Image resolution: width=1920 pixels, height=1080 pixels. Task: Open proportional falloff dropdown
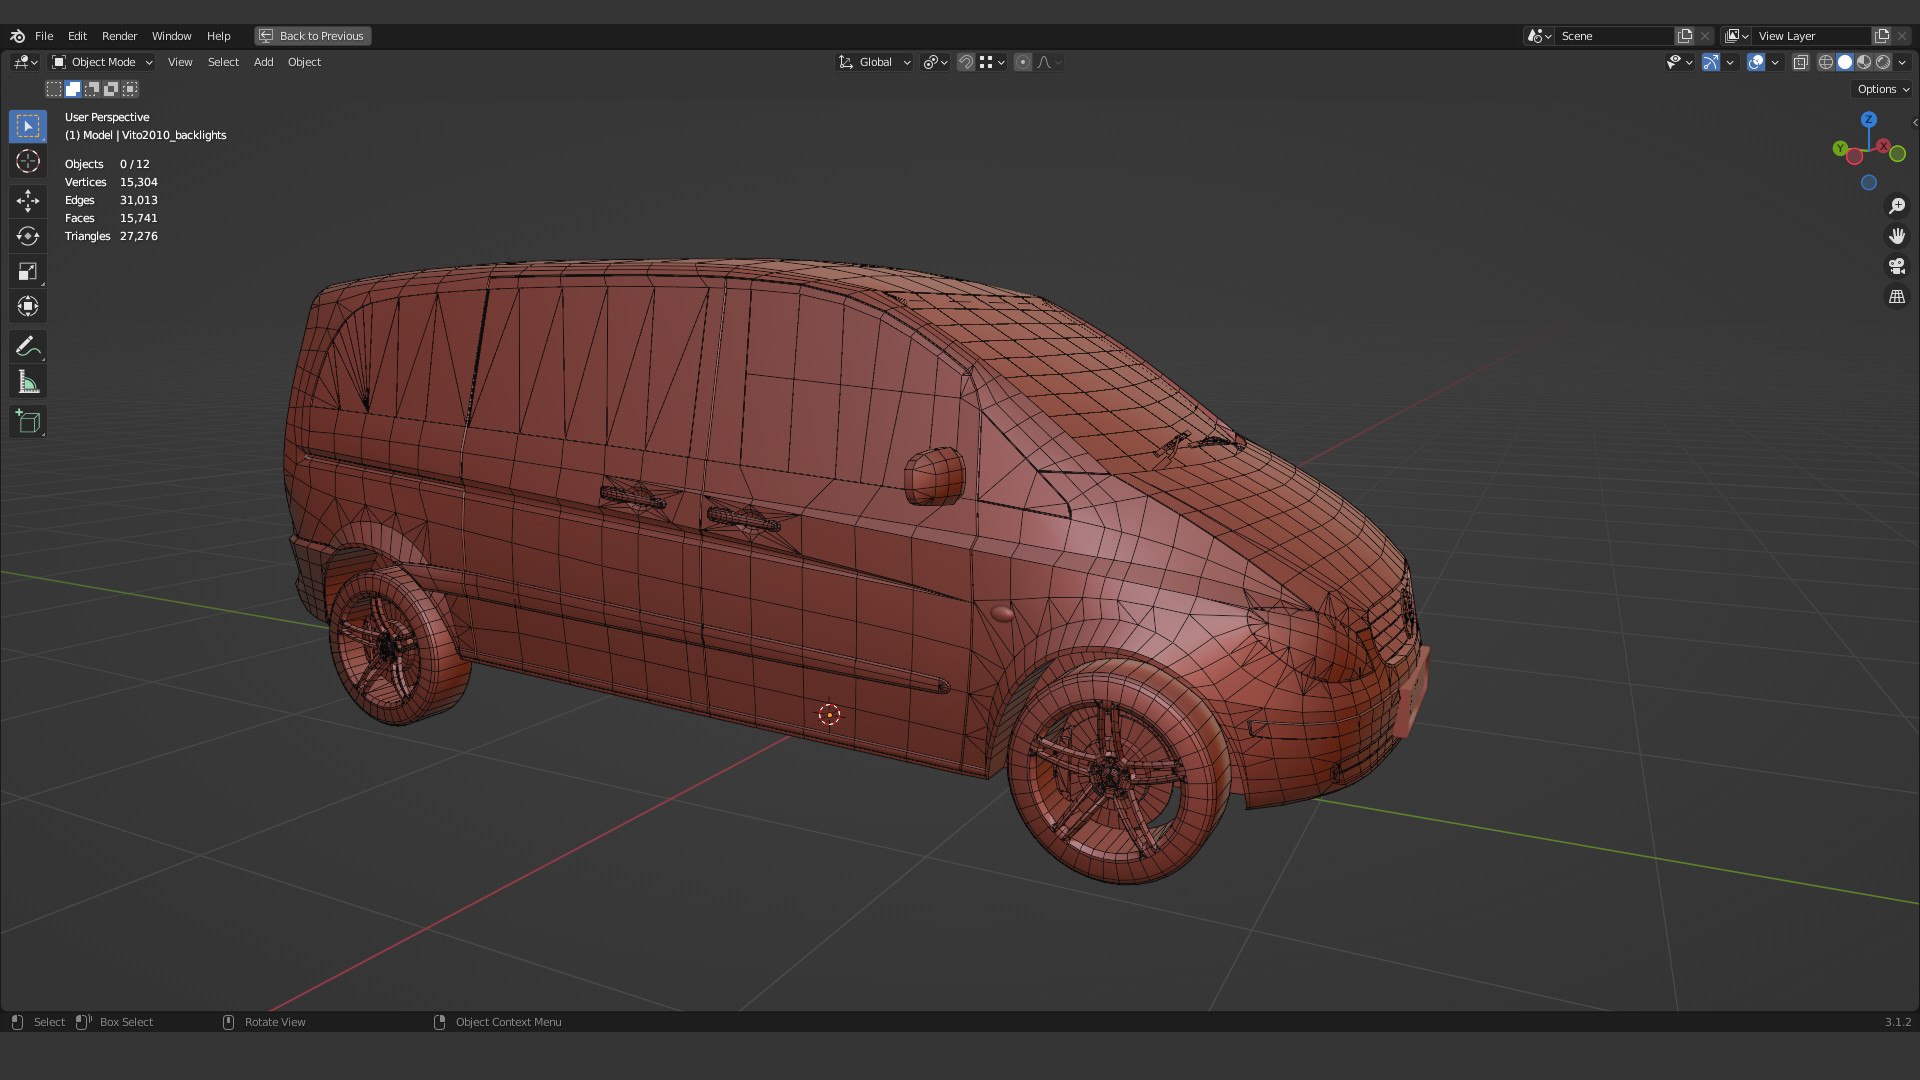1048,62
